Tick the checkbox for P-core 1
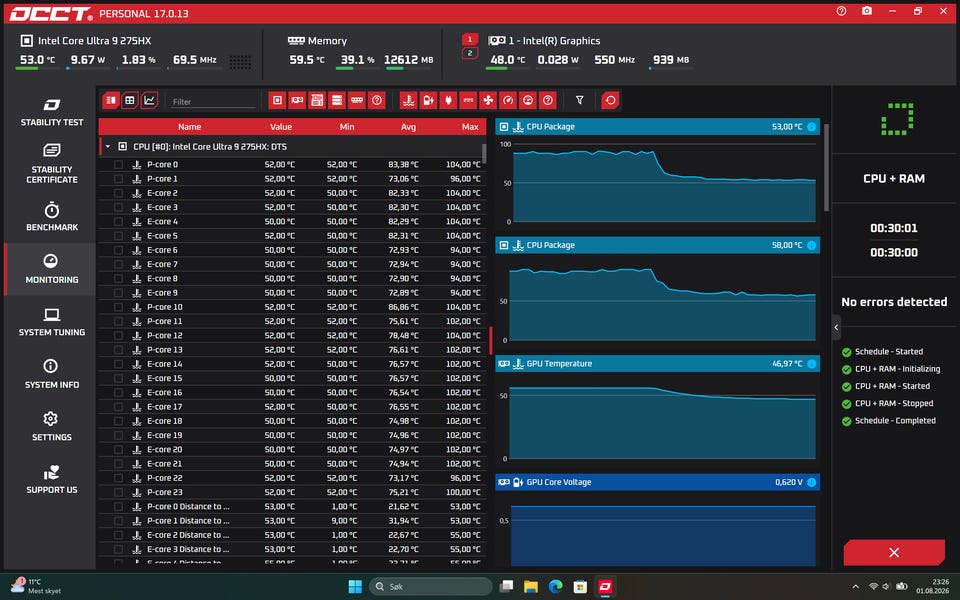 coord(119,179)
